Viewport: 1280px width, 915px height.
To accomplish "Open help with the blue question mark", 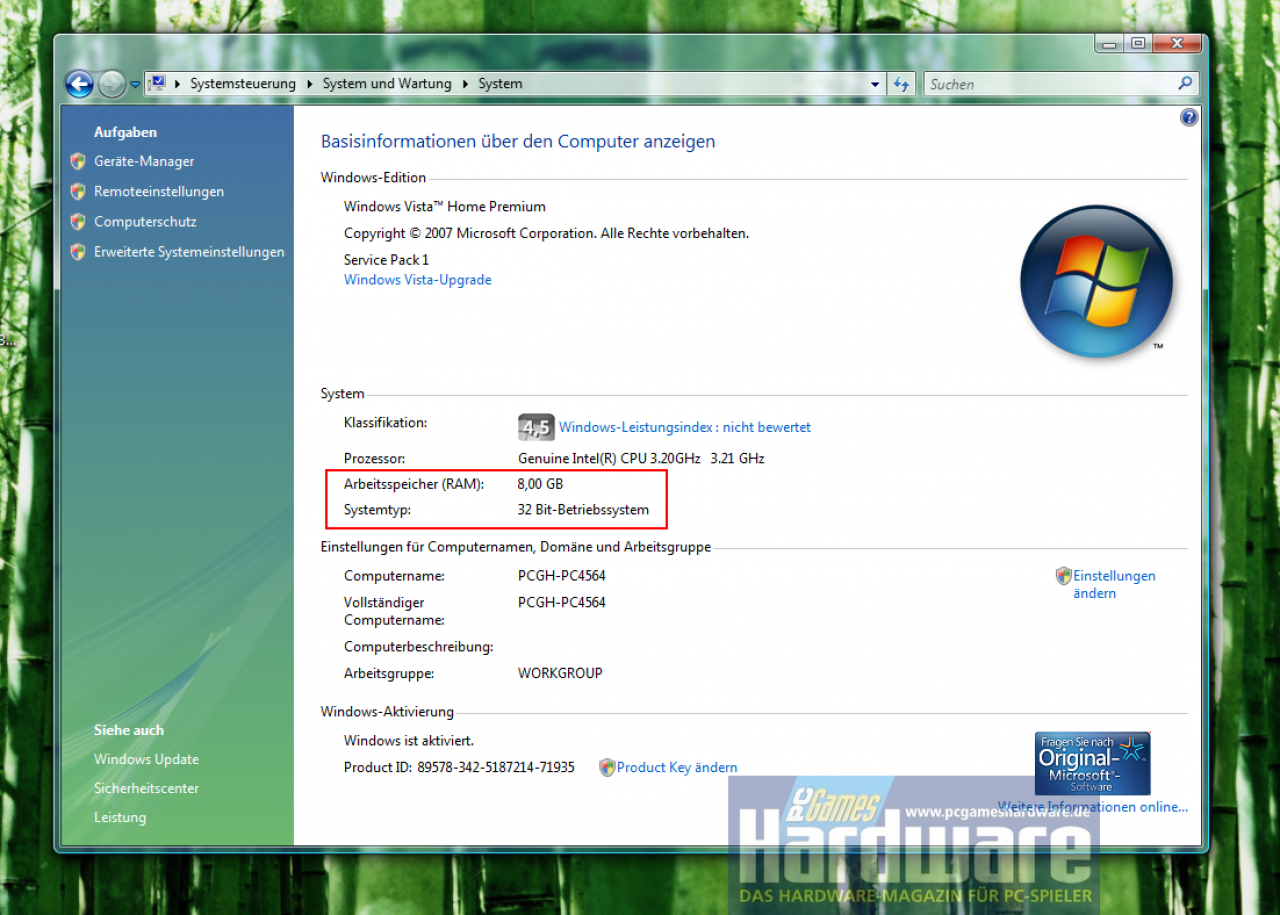I will pyautogui.click(x=1189, y=118).
